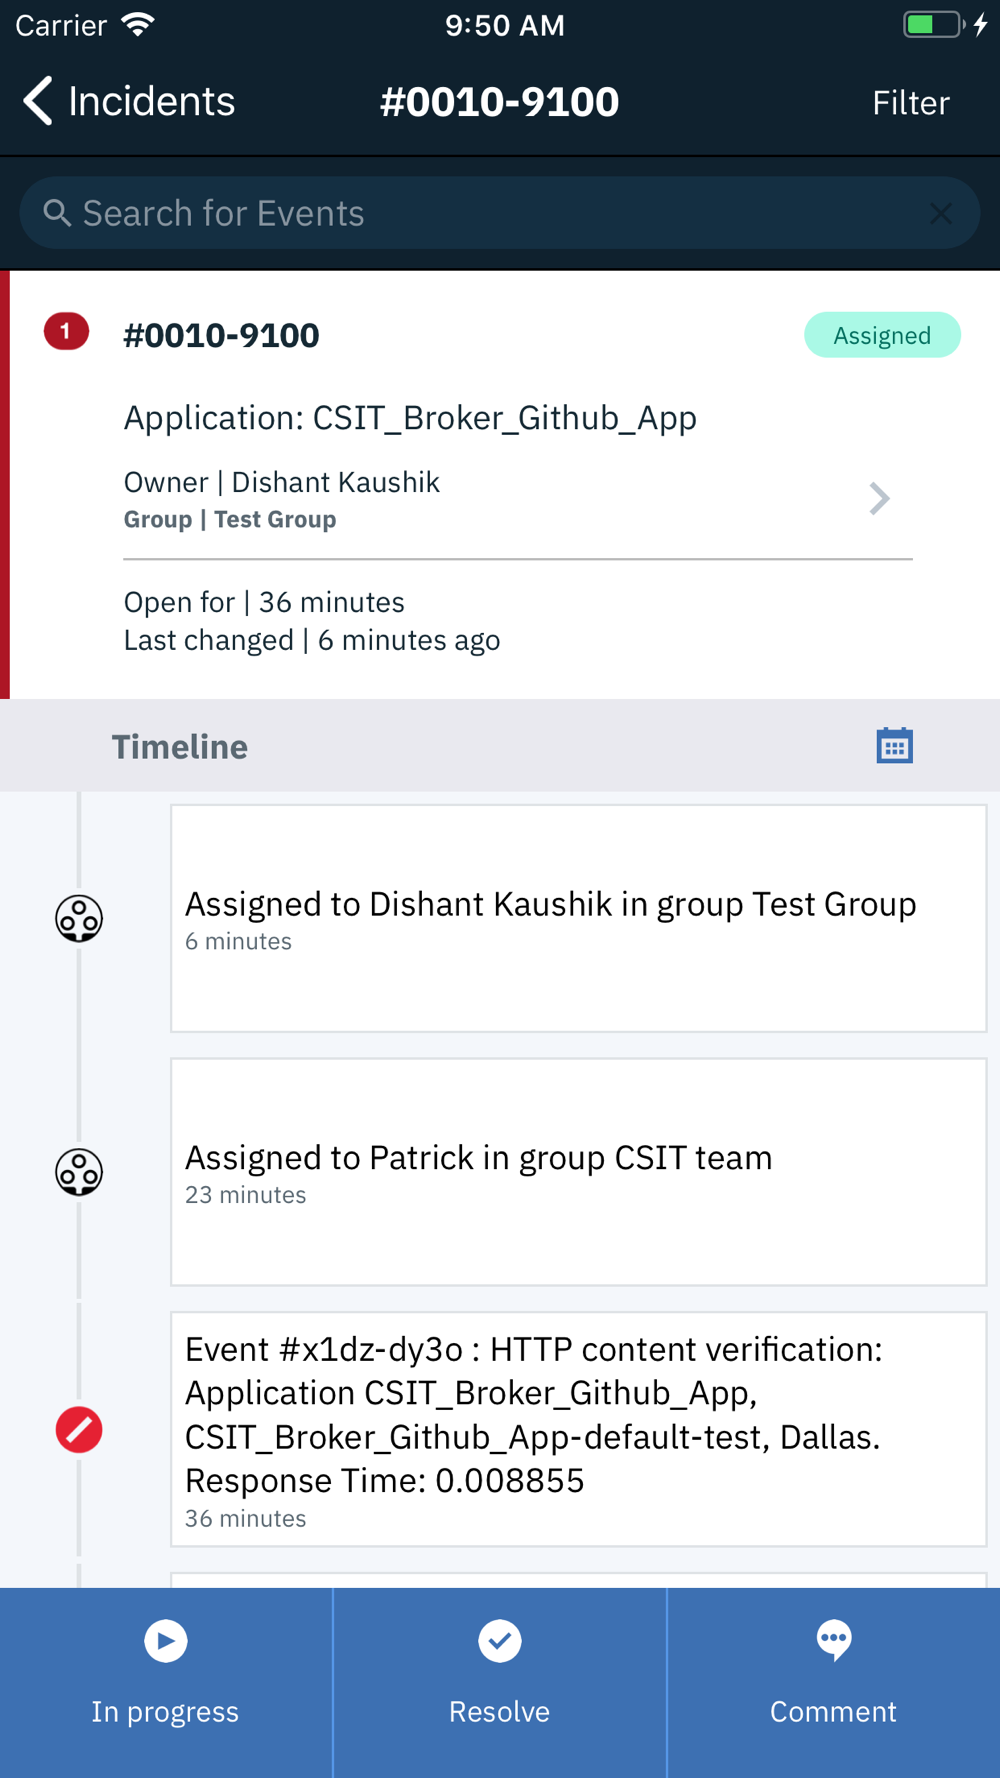Clear the search field with X

[940, 213]
